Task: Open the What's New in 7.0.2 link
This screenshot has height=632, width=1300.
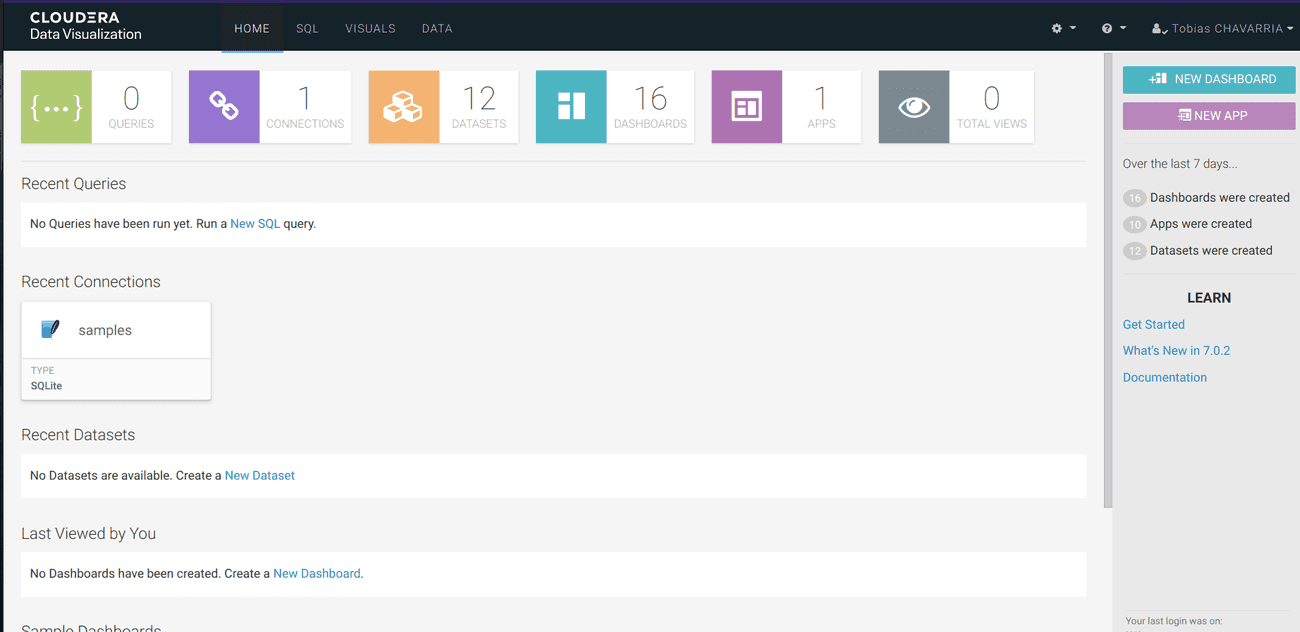Action: point(1176,351)
